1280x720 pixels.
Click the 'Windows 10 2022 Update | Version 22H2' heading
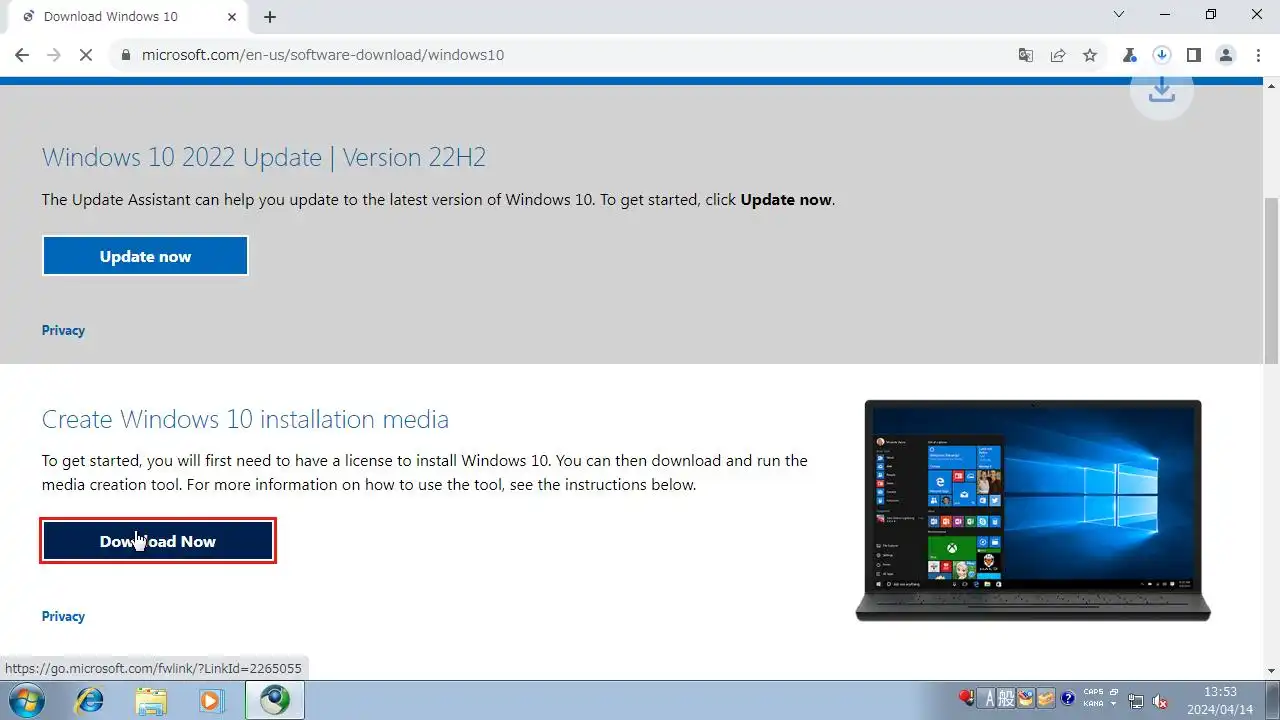tap(264, 157)
